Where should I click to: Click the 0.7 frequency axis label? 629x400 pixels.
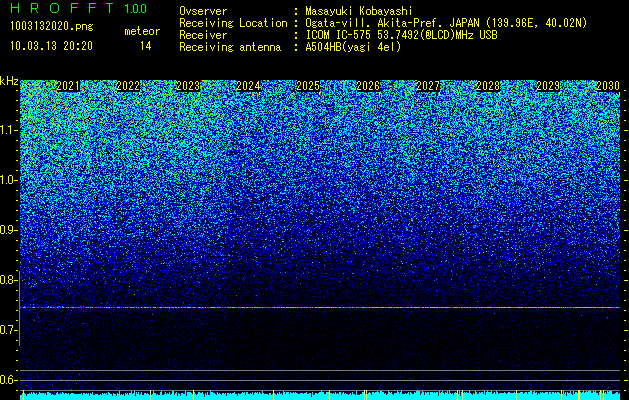9,330
